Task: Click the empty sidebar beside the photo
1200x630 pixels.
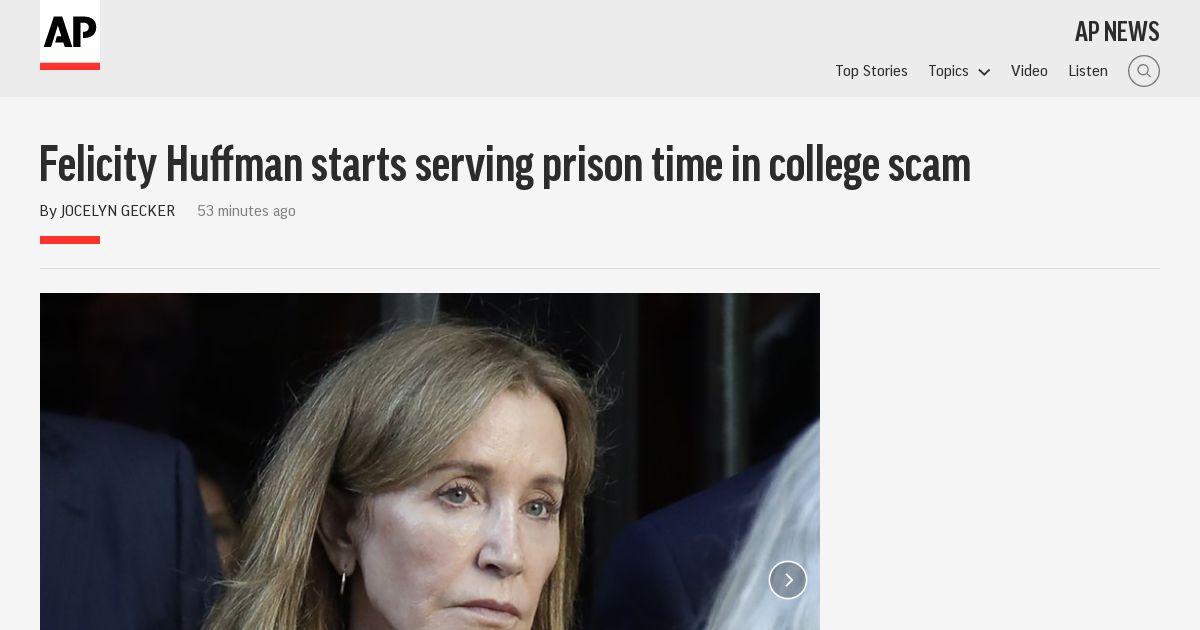Action: click(x=990, y=461)
